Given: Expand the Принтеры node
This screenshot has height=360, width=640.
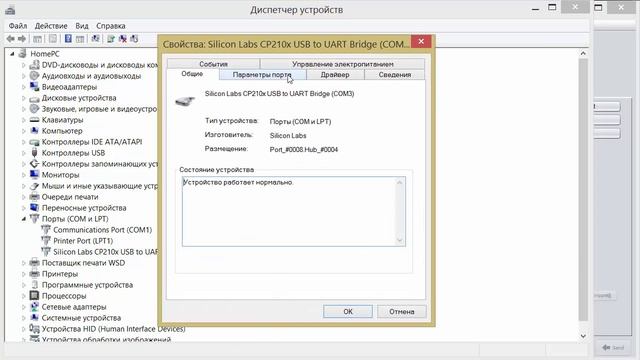Looking at the screenshot, I should [x=24, y=274].
